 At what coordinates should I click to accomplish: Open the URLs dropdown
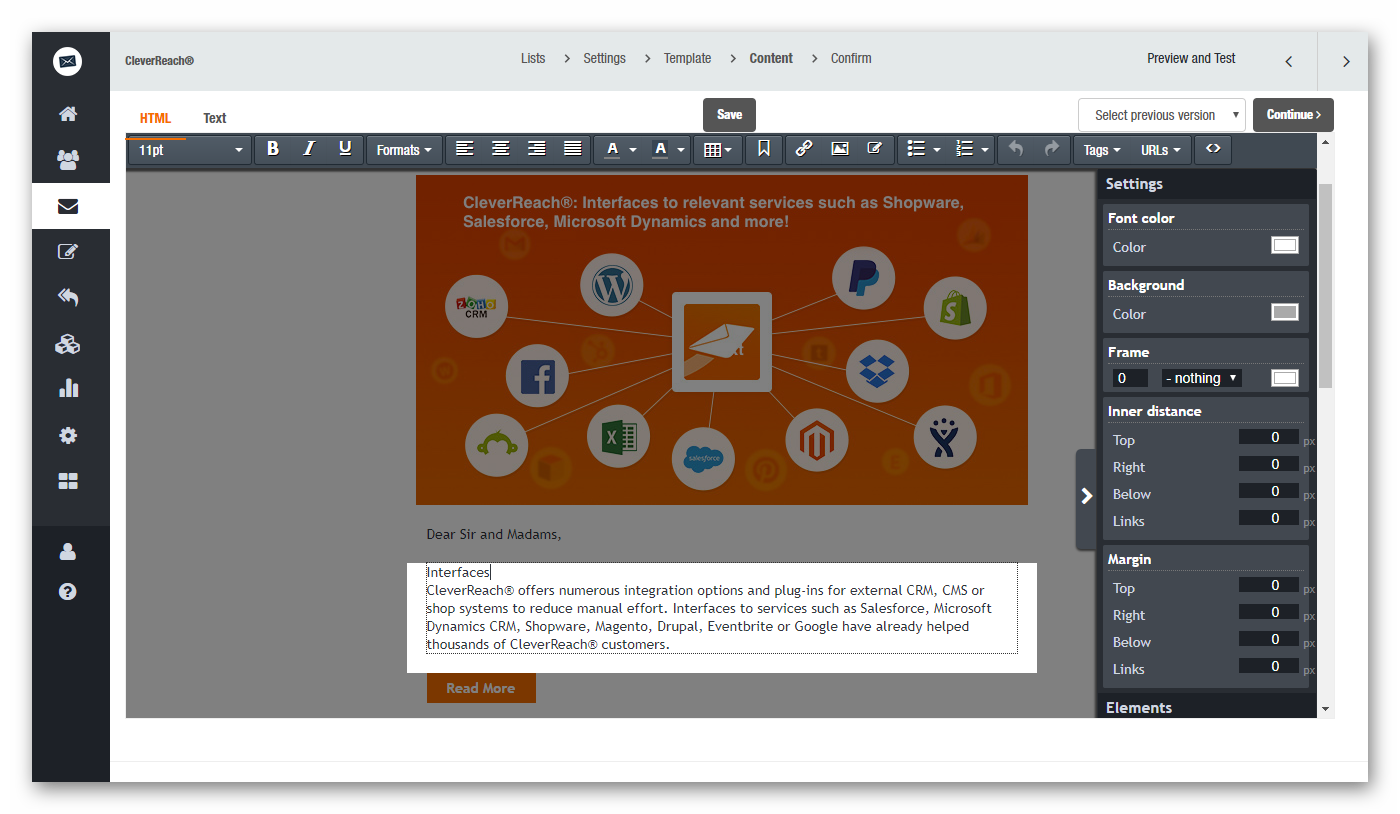1160,150
